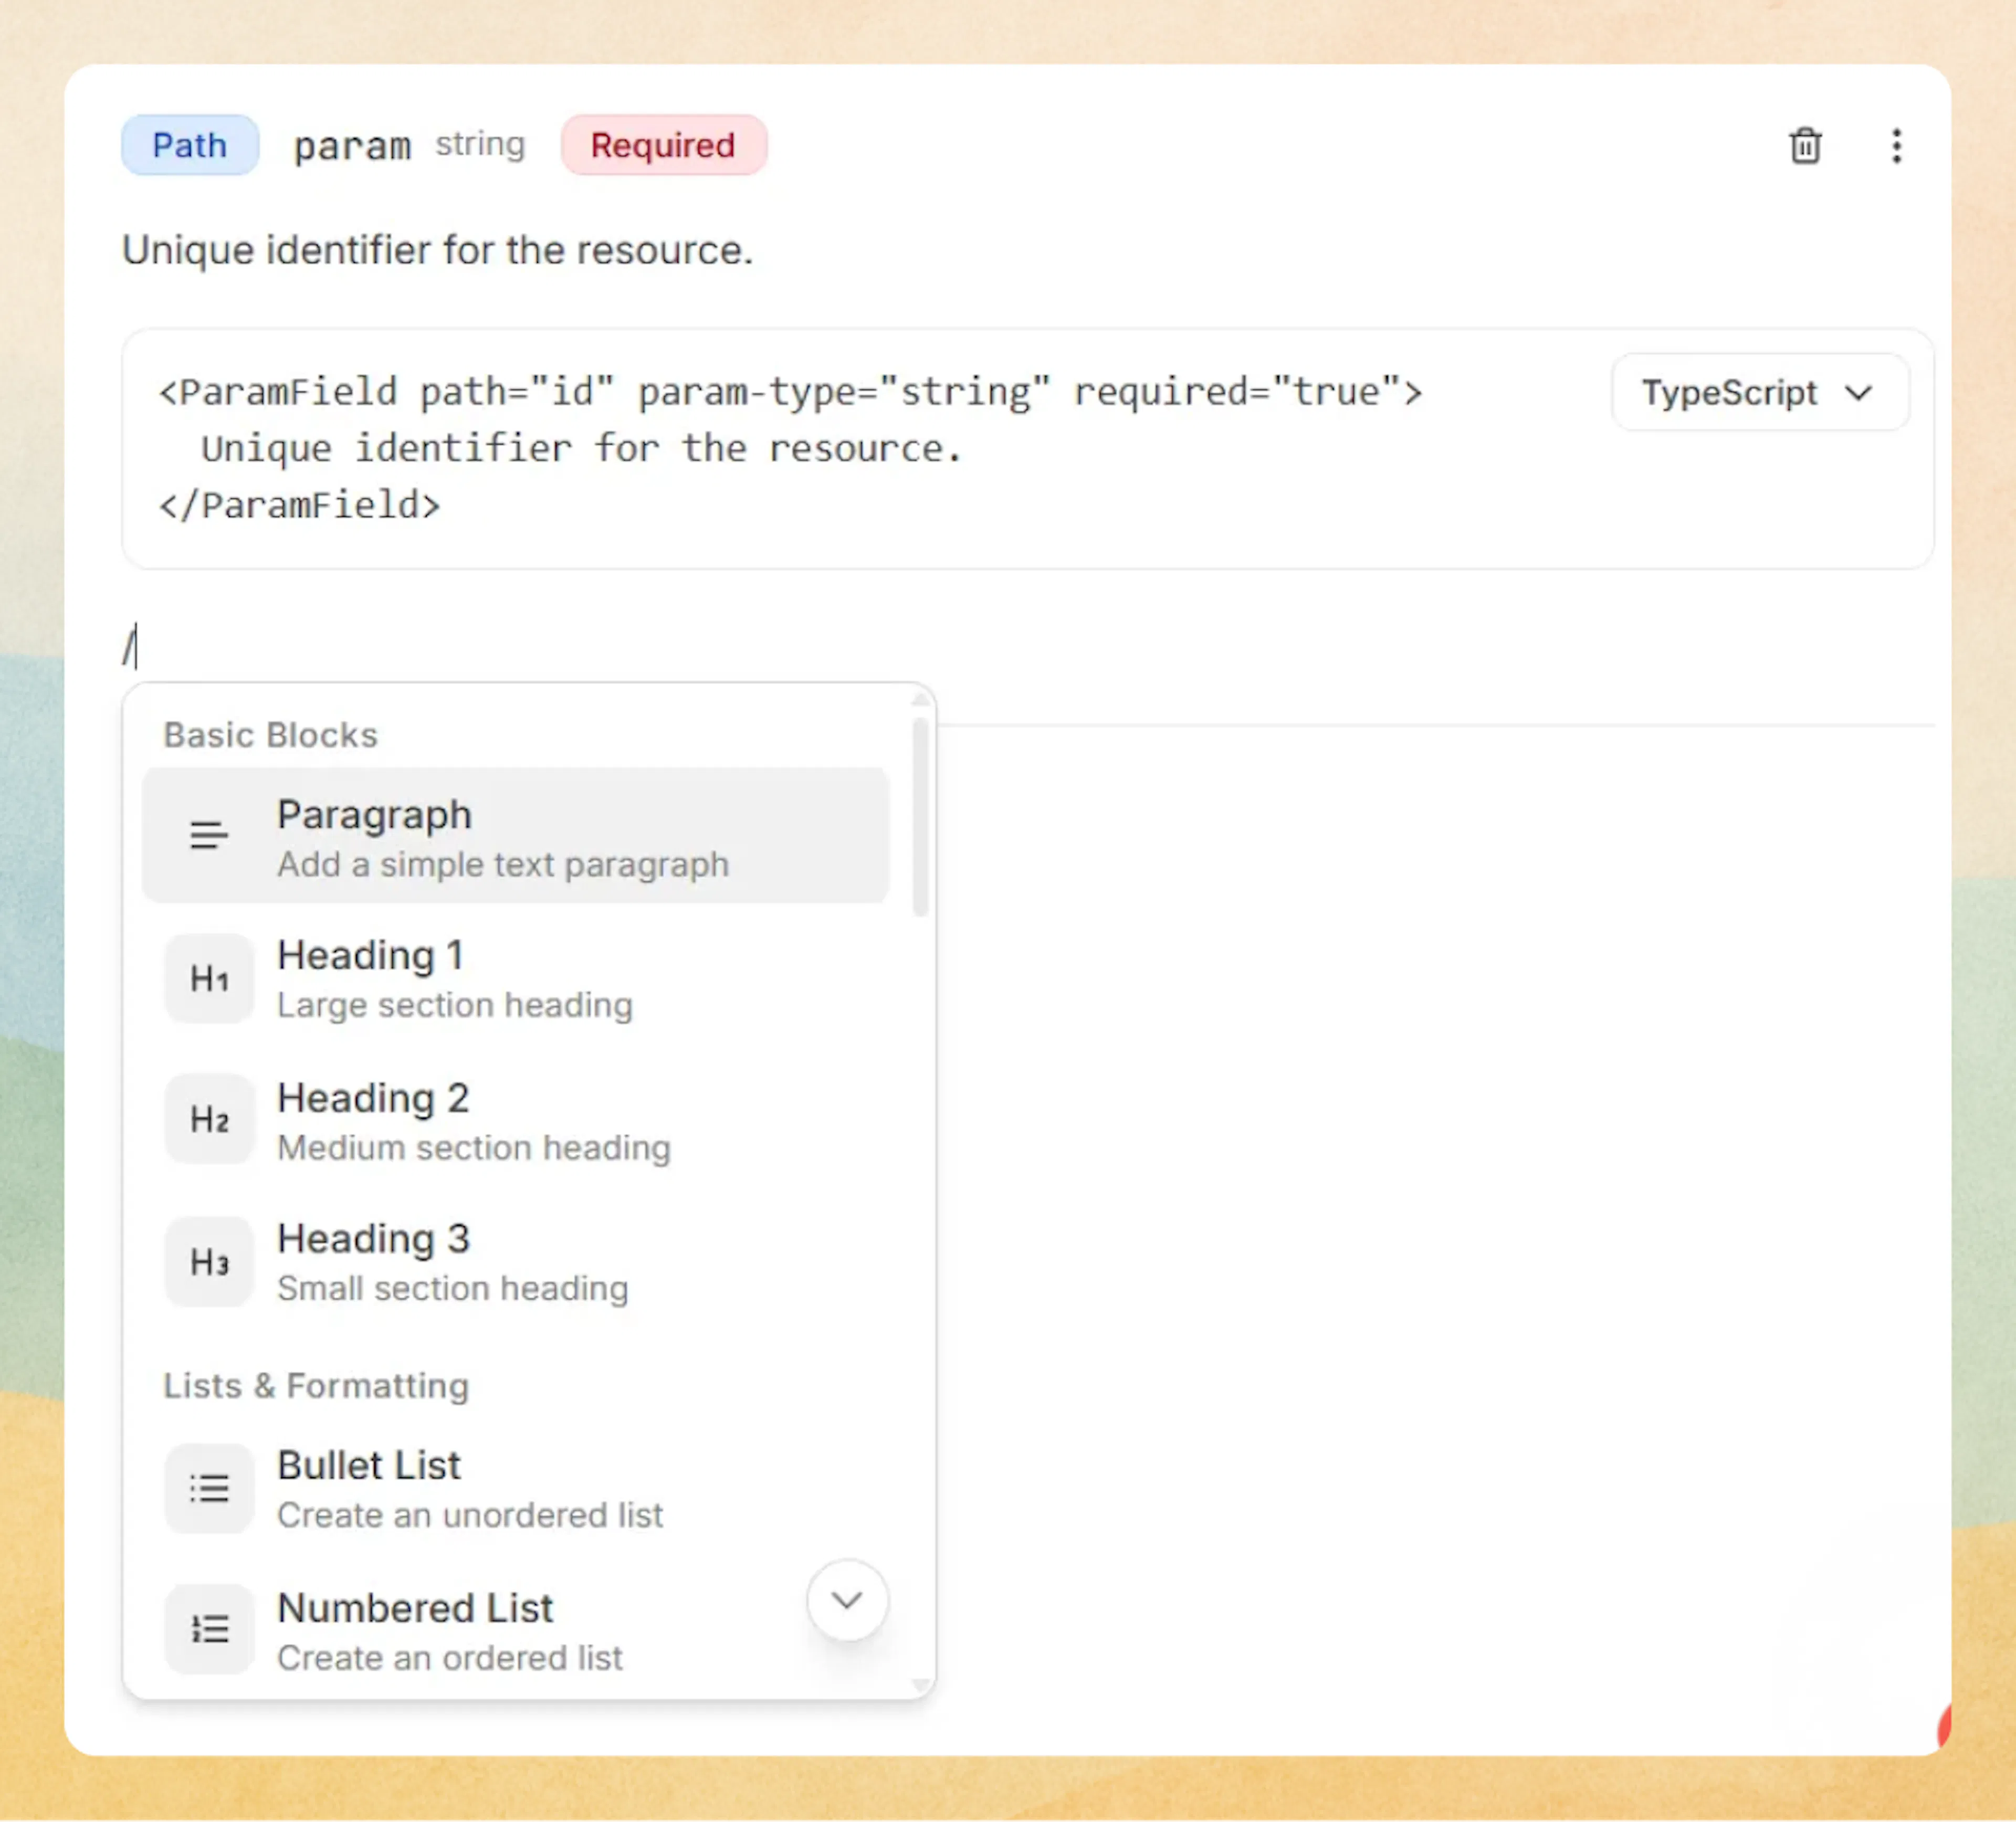Image resolution: width=2016 pixels, height=1822 pixels.
Task: Open the three-dot more options menu
Action: (x=1896, y=146)
